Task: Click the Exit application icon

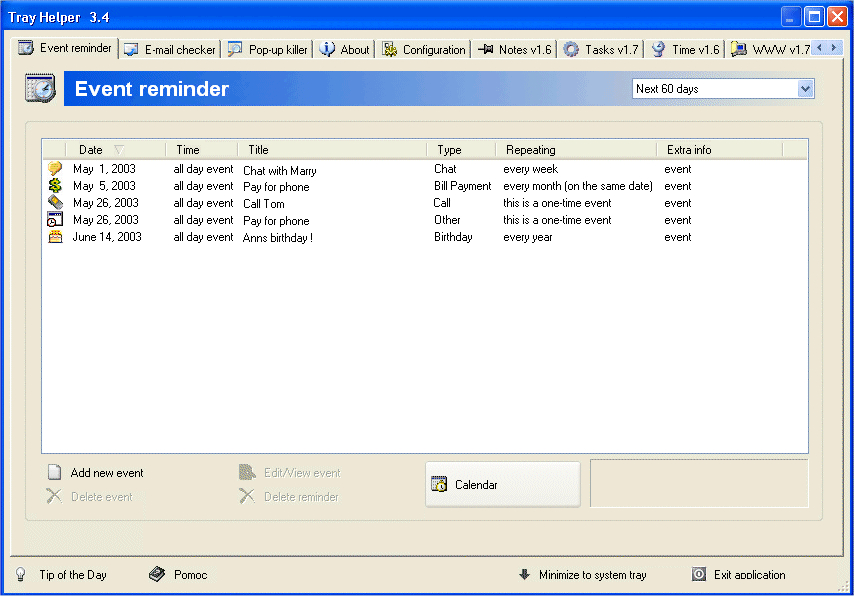Action: pos(699,574)
